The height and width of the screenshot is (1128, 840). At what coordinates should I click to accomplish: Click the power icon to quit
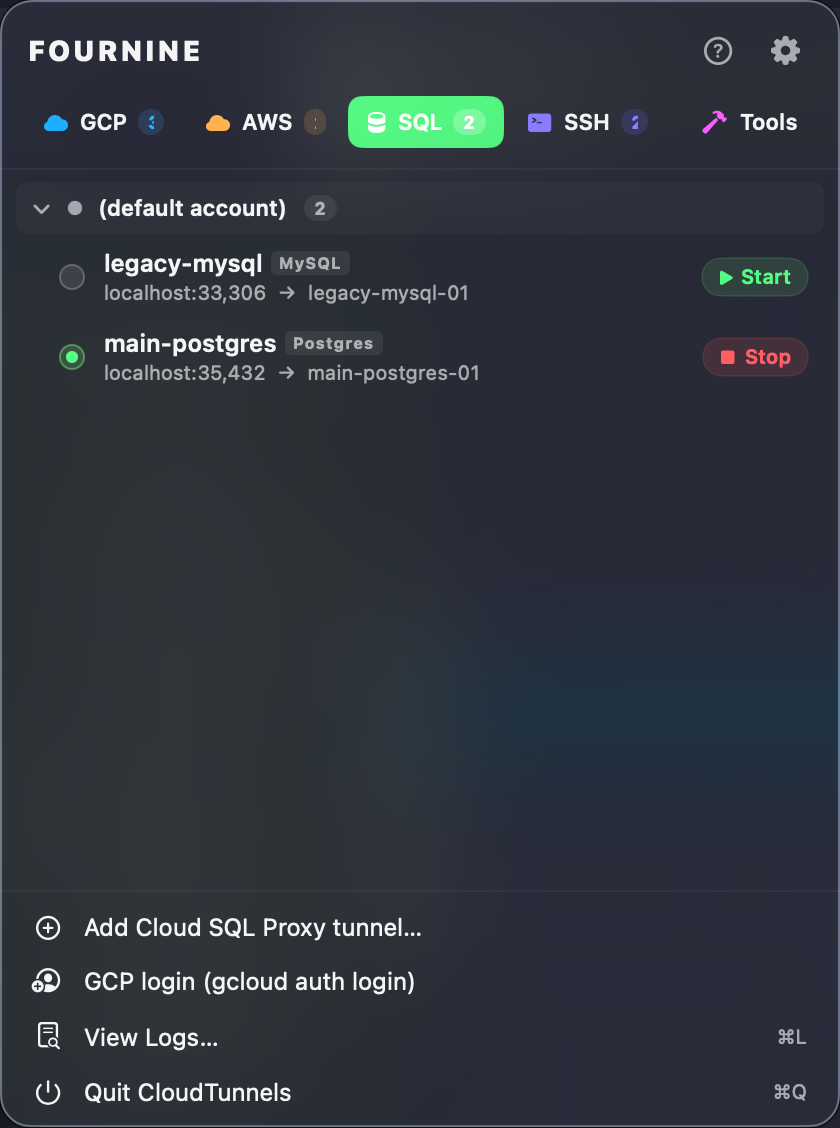click(x=48, y=1092)
